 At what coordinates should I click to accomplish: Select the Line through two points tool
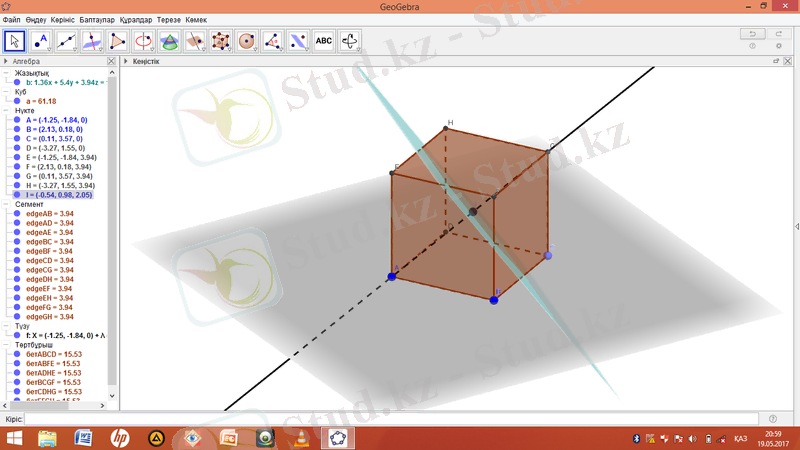click(x=67, y=41)
